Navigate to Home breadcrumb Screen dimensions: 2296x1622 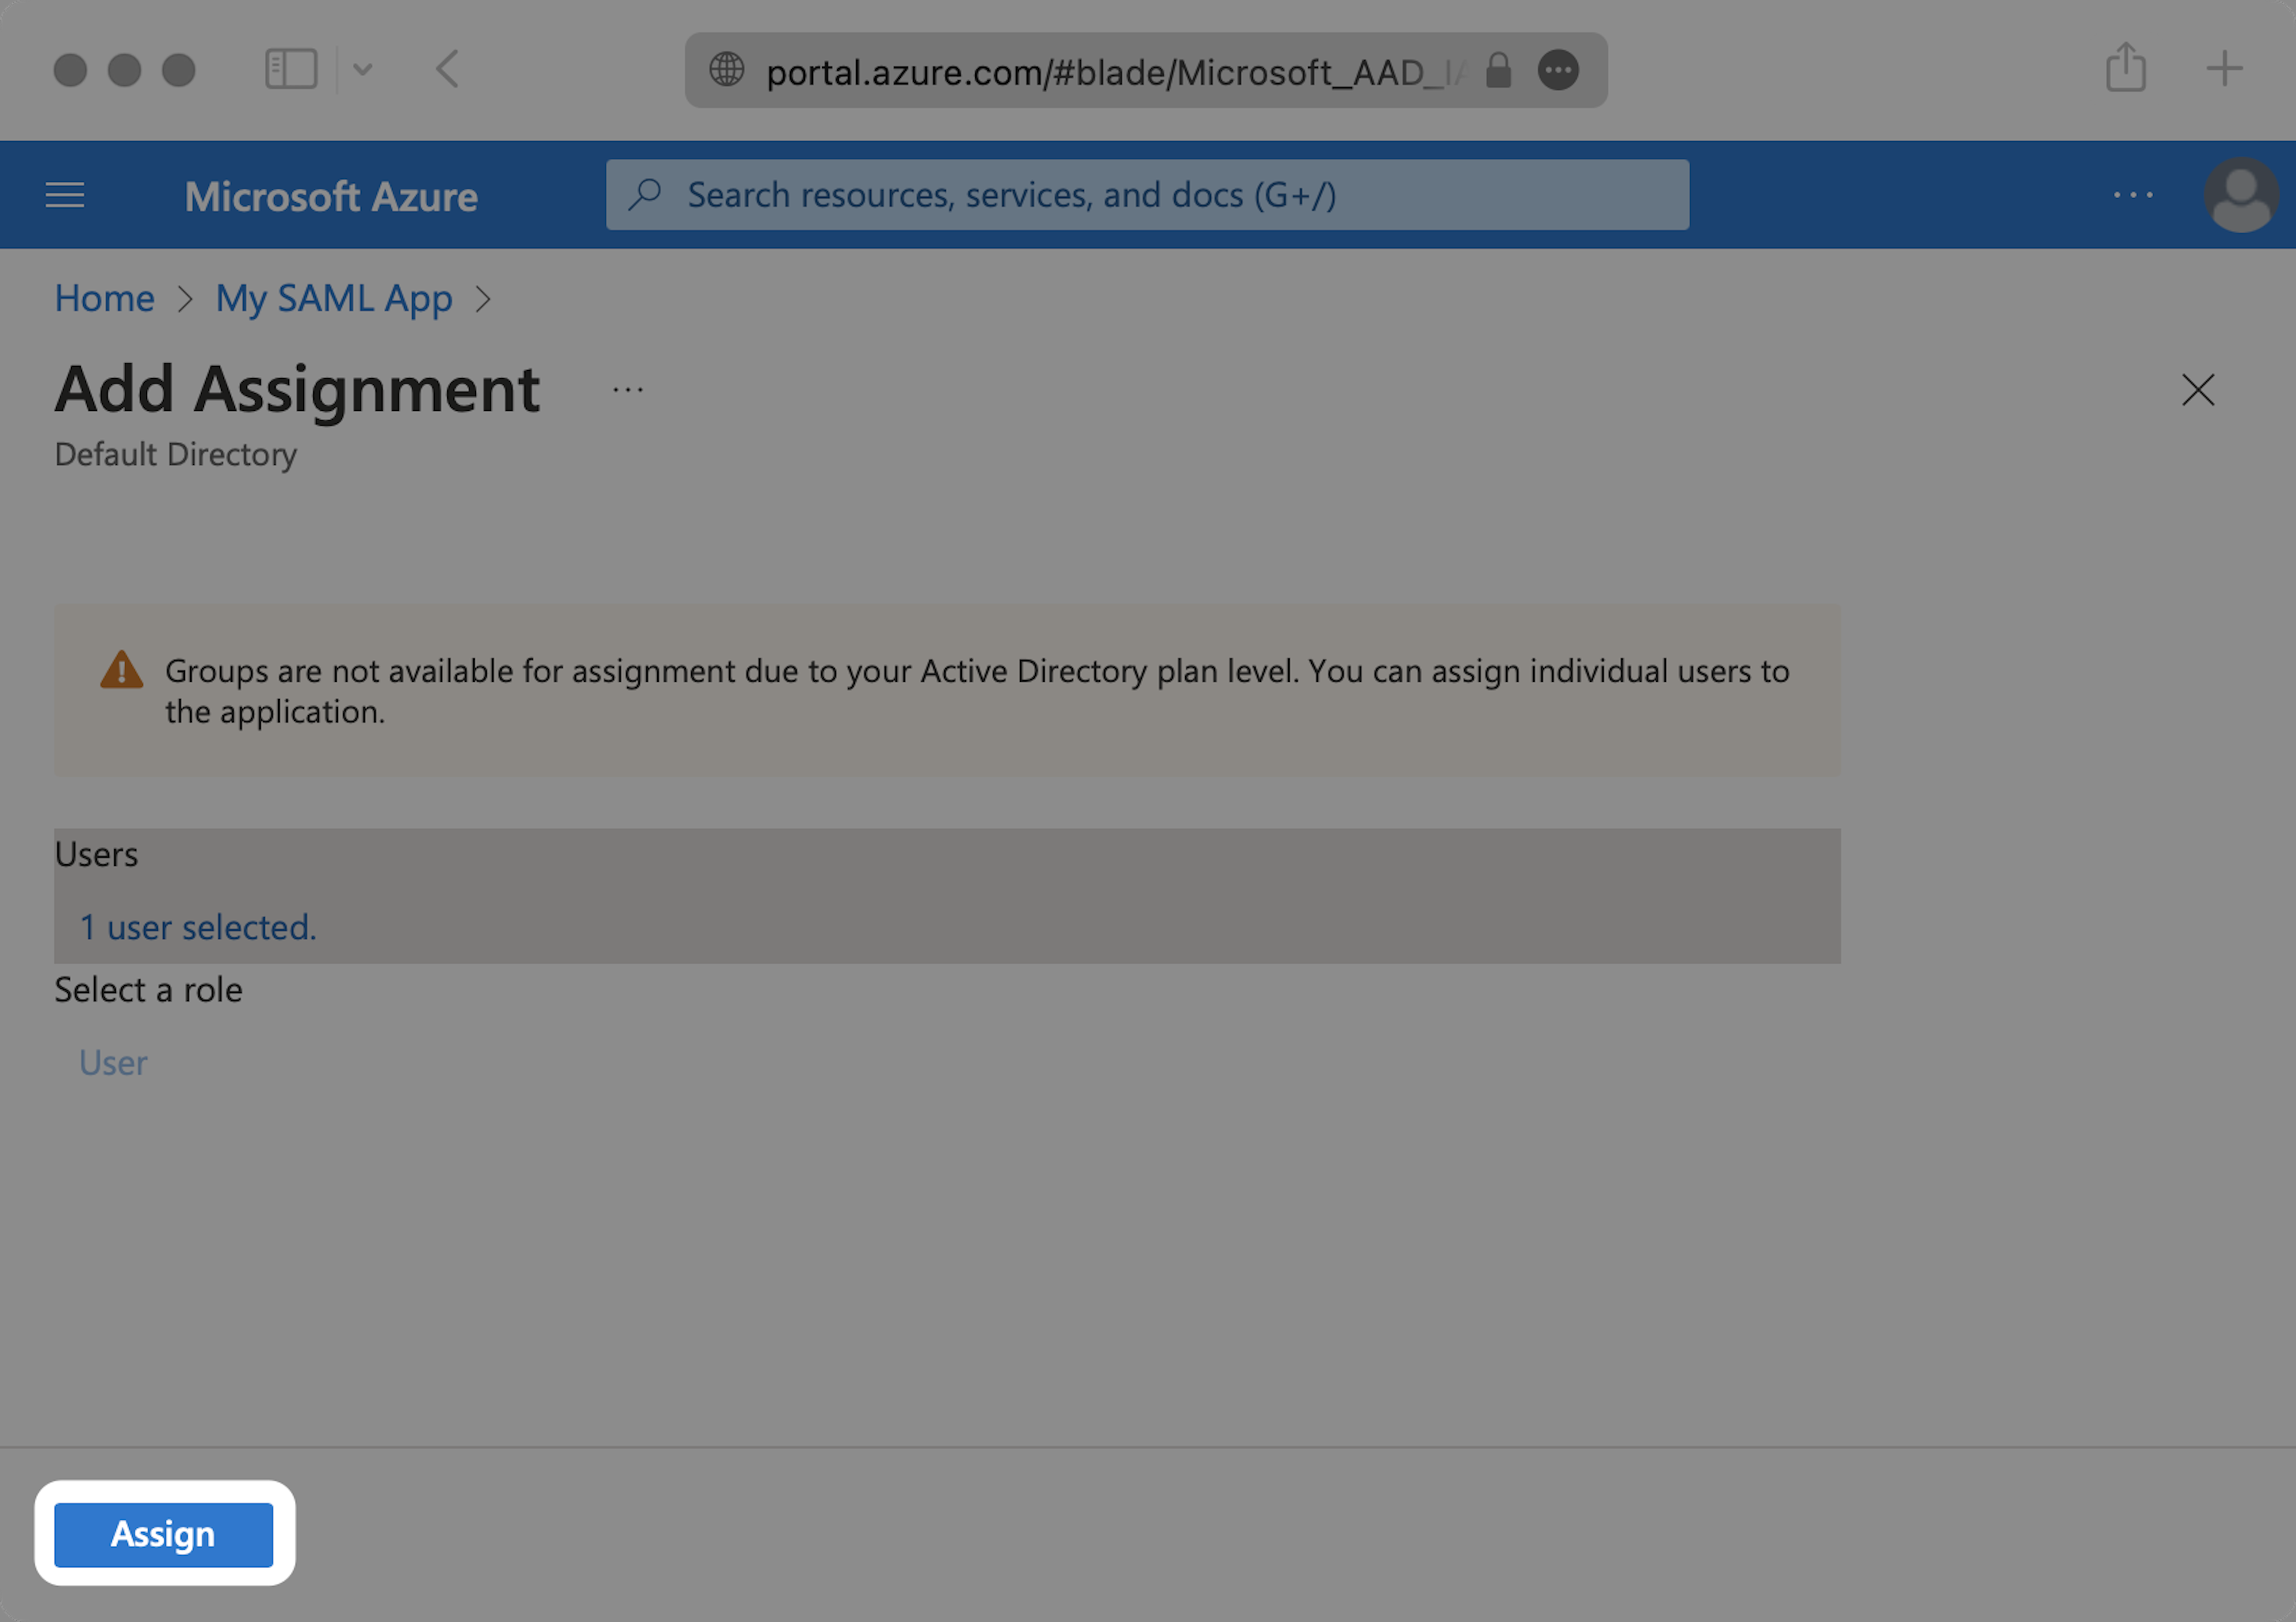pos(104,299)
